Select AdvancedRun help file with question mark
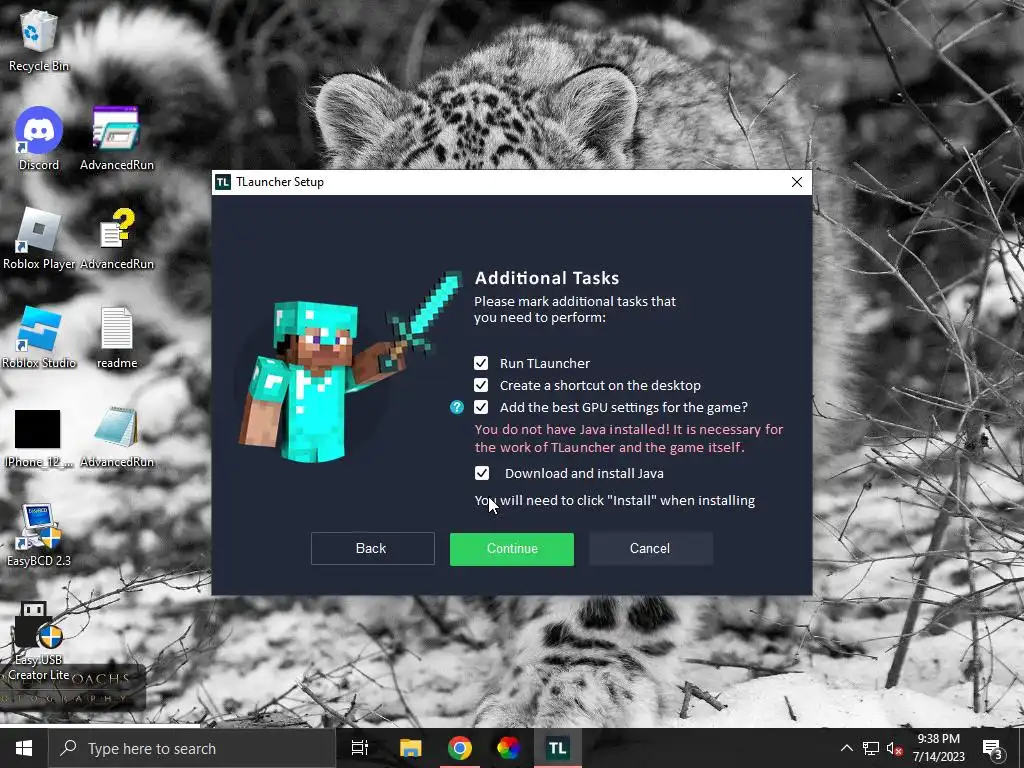The height and width of the screenshot is (768, 1024). pos(117,238)
